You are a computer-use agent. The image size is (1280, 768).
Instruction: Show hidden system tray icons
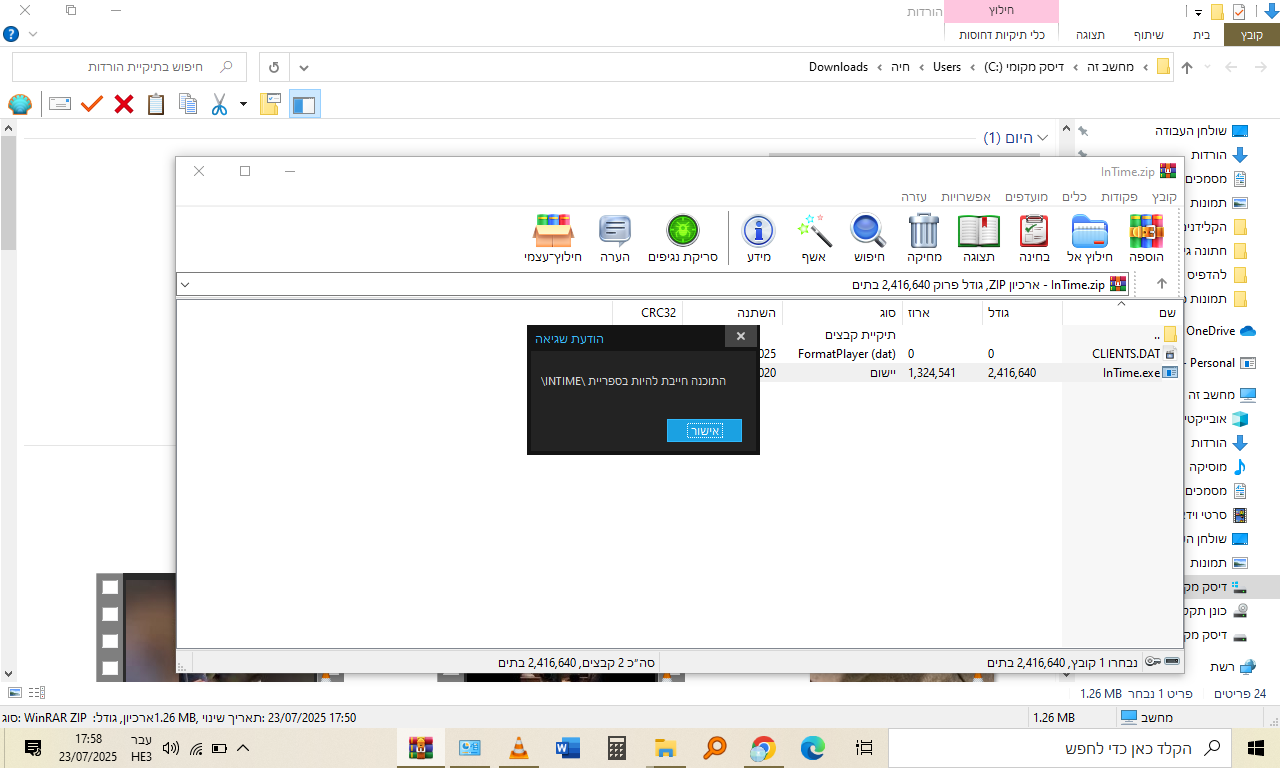click(x=242, y=748)
